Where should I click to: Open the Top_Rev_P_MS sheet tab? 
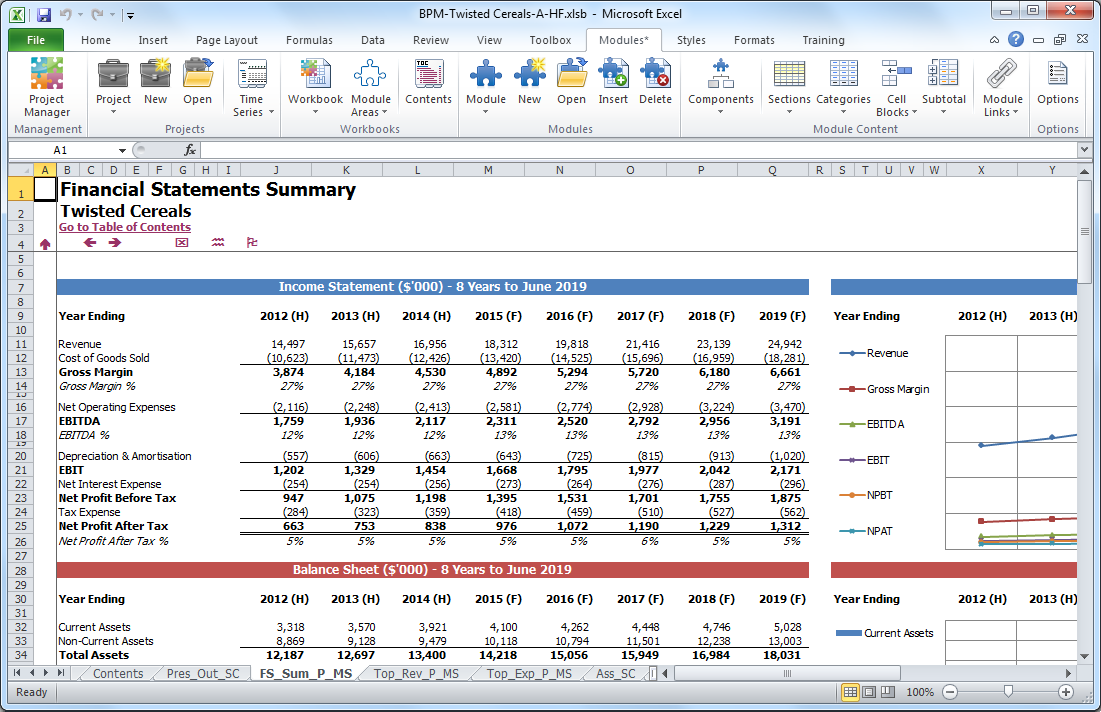[416, 673]
